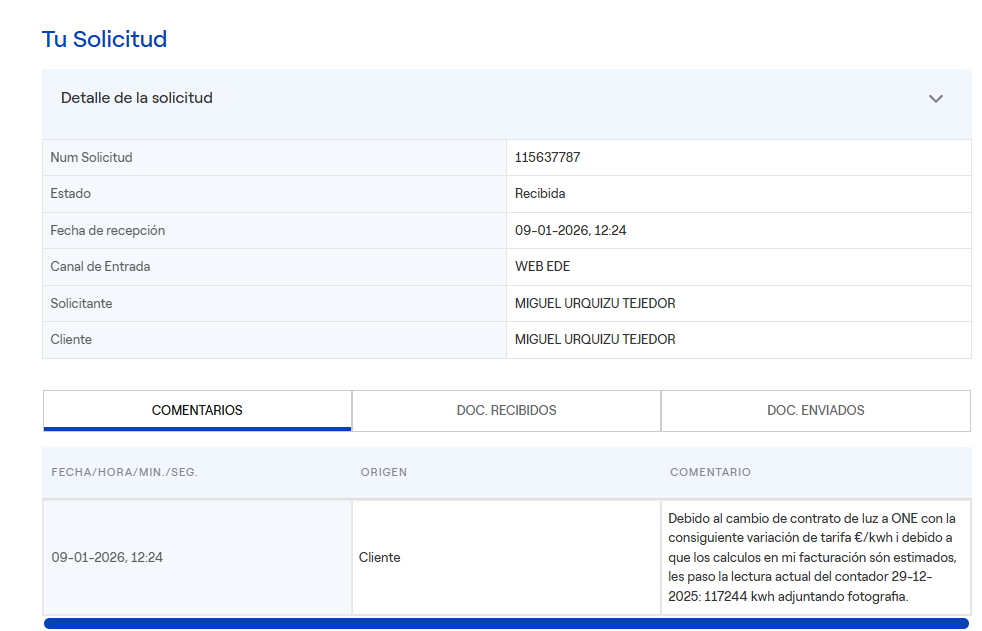982x631 pixels.
Task: Click the FECHA/HORA/MIN./SEG. column header
Action: (x=124, y=472)
